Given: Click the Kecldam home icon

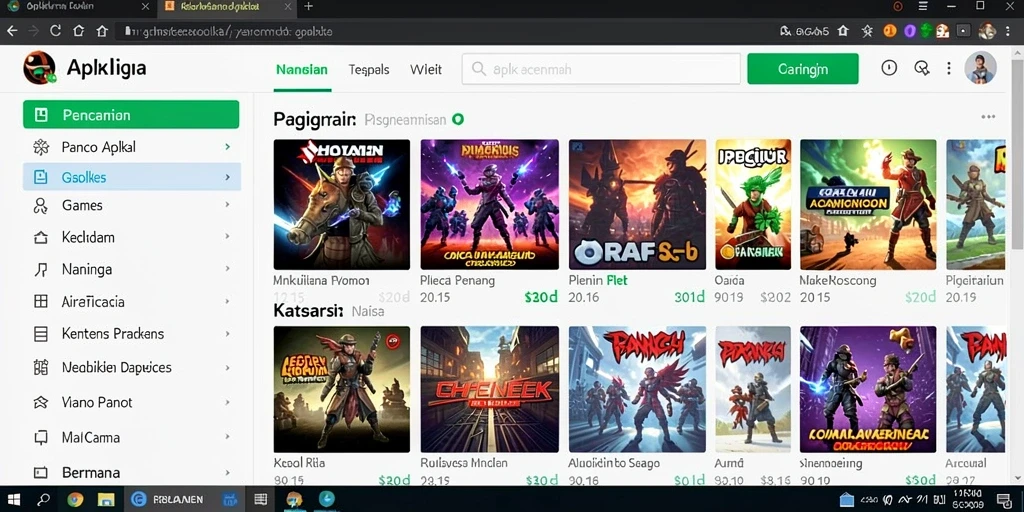Looking at the screenshot, I should click(40, 237).
